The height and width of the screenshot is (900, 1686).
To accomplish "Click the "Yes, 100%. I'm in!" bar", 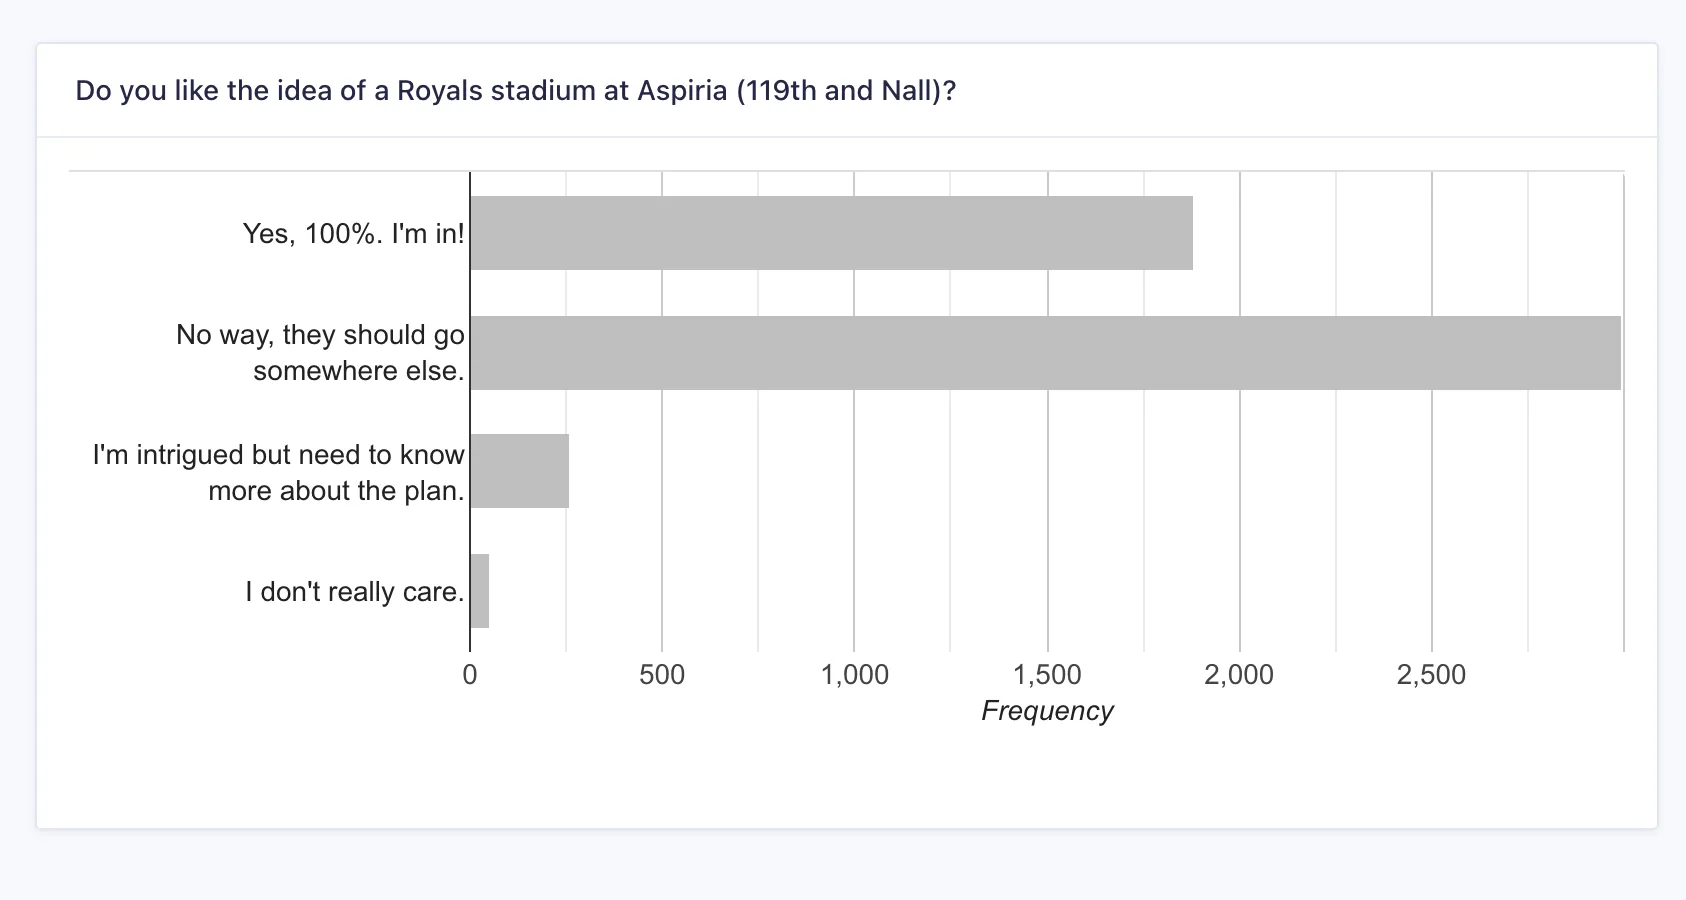I will 831,233.
